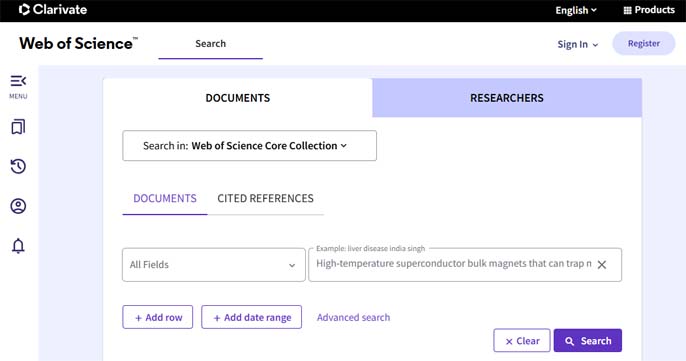686x361 pixels.
Task: Select the Search navigation tab
Action: pos(210,44)
